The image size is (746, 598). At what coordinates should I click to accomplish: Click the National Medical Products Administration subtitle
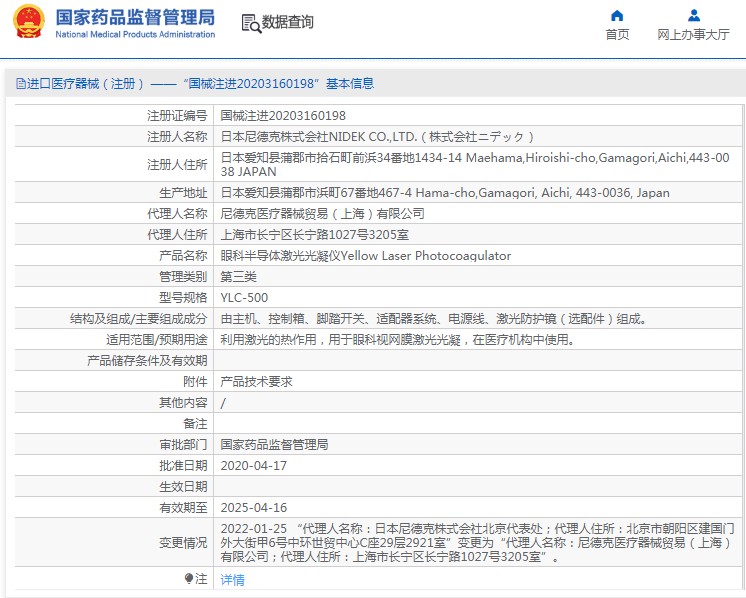coord(135,35)
